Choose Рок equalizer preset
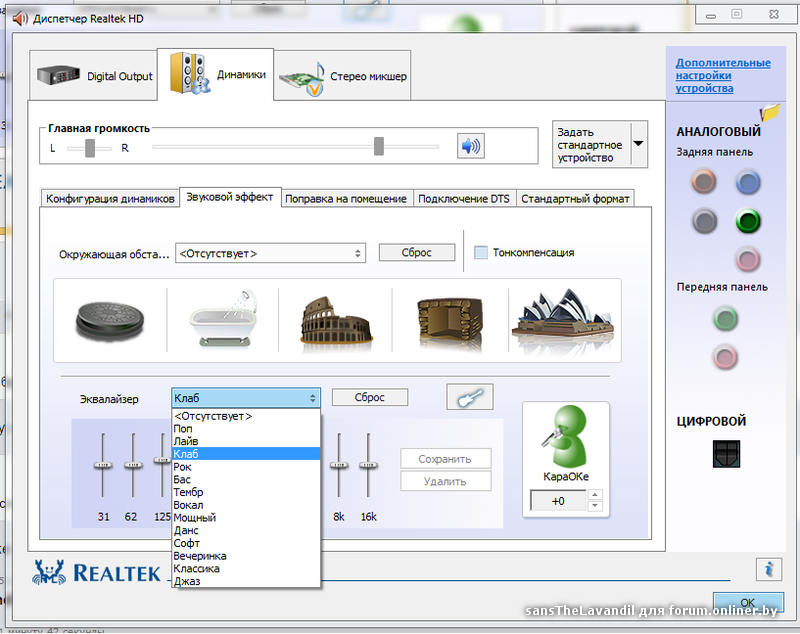Image resolution: width=800 pixels, height=634 pixels. (246, 467)
